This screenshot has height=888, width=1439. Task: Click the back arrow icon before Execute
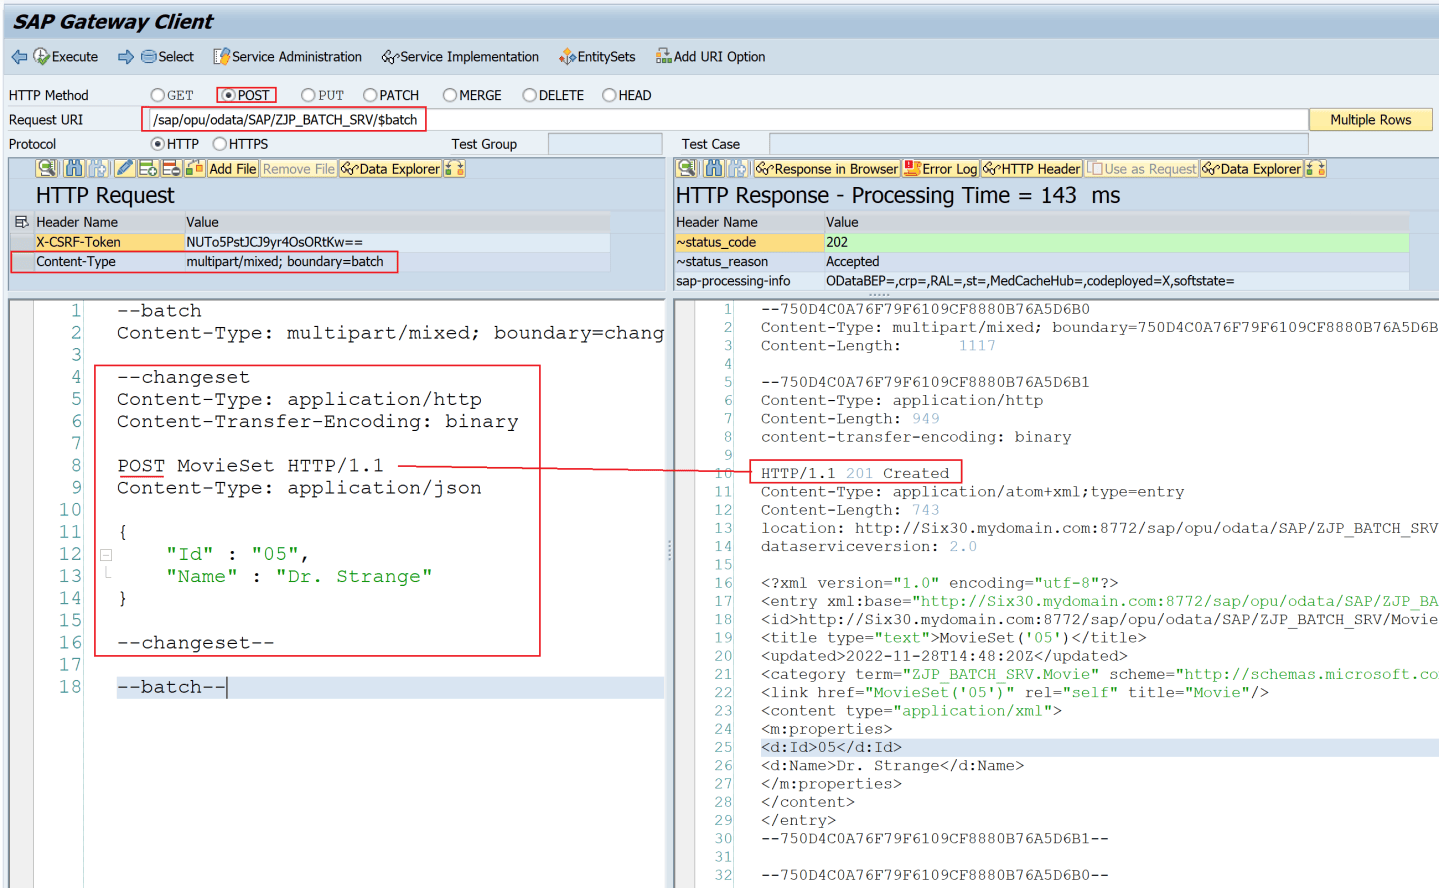pyautogui.click(x=19, y=57)
